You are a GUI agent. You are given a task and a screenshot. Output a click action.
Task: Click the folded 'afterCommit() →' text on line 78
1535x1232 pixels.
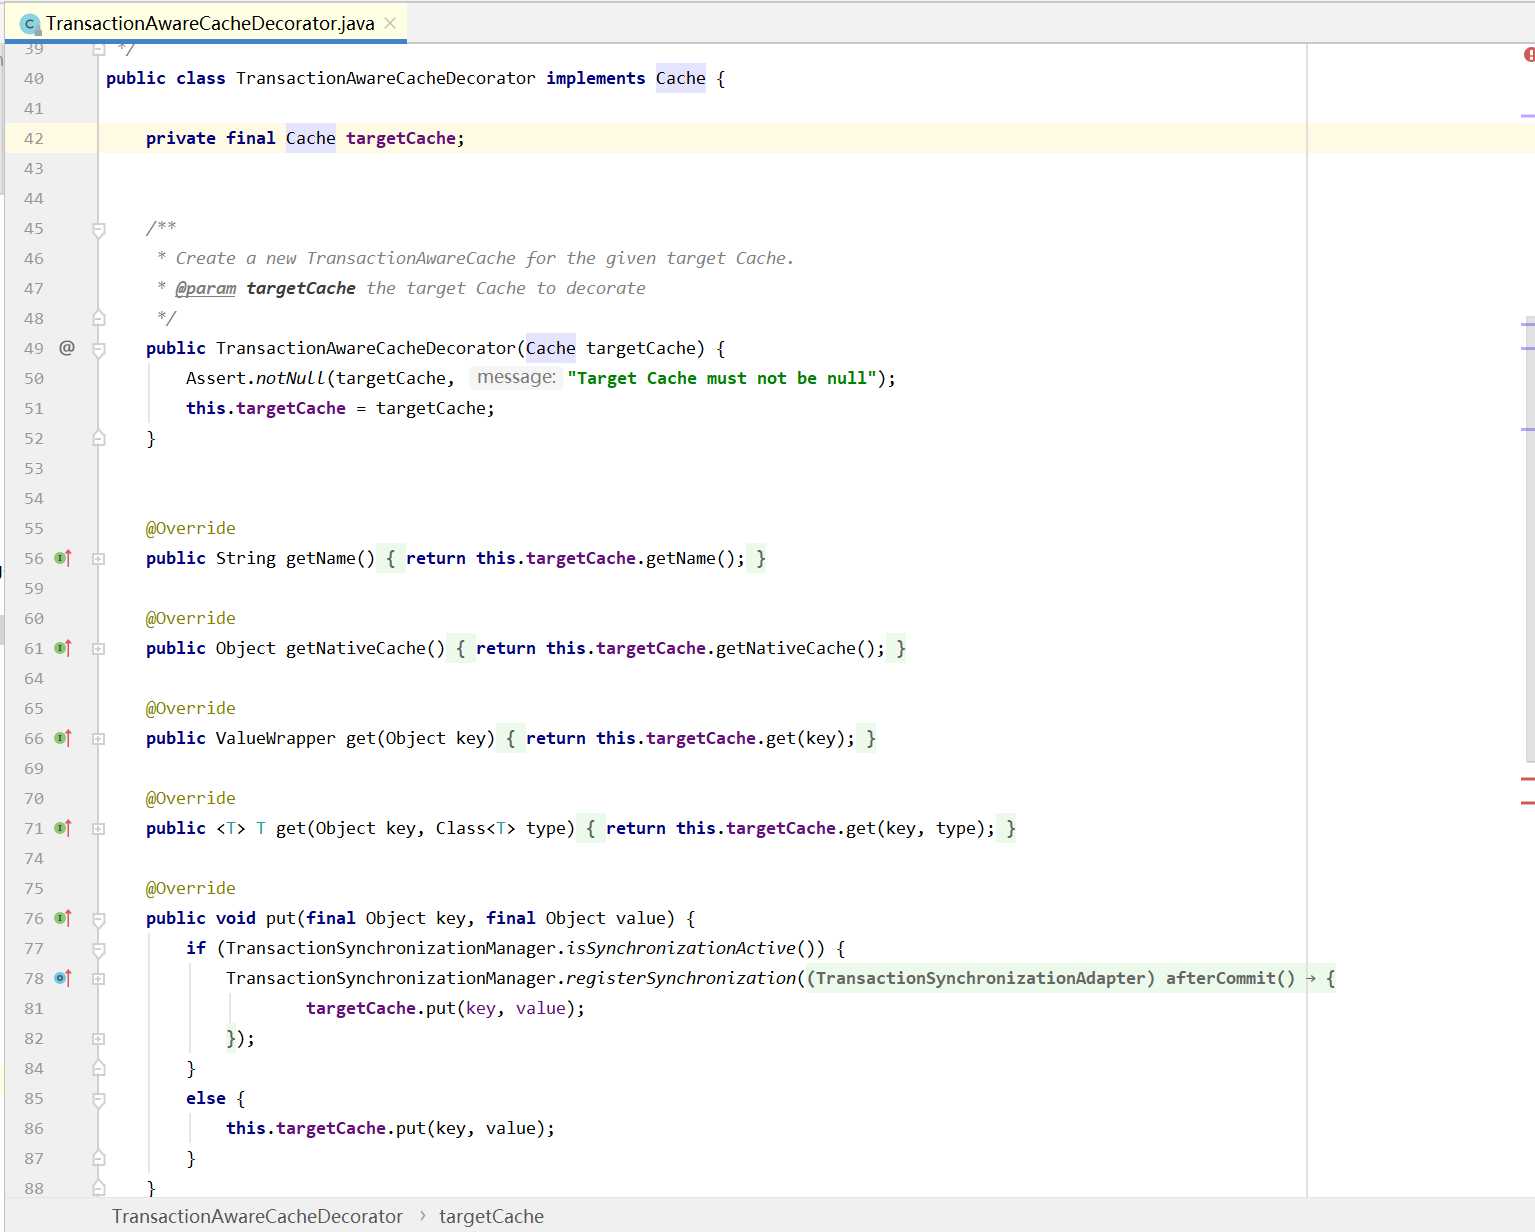(x=1241, y=978)
